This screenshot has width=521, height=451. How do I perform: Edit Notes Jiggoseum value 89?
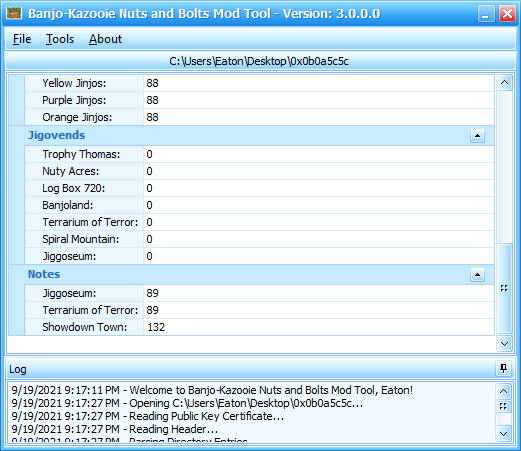click(319, 293)
